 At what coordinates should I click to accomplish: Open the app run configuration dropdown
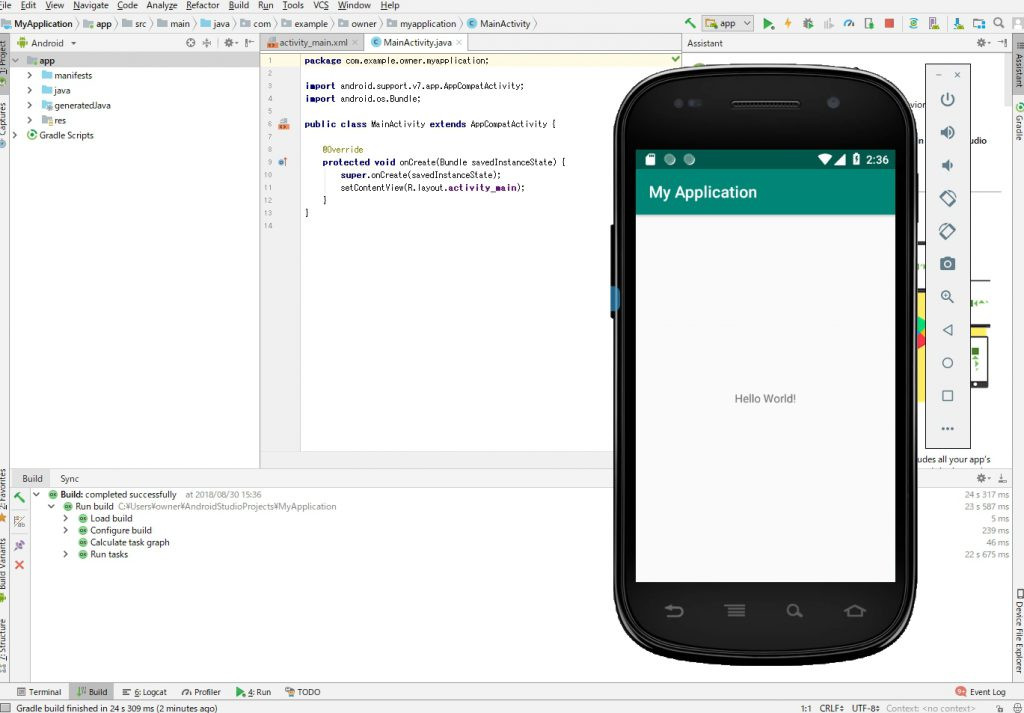click(x=728, y=23)
